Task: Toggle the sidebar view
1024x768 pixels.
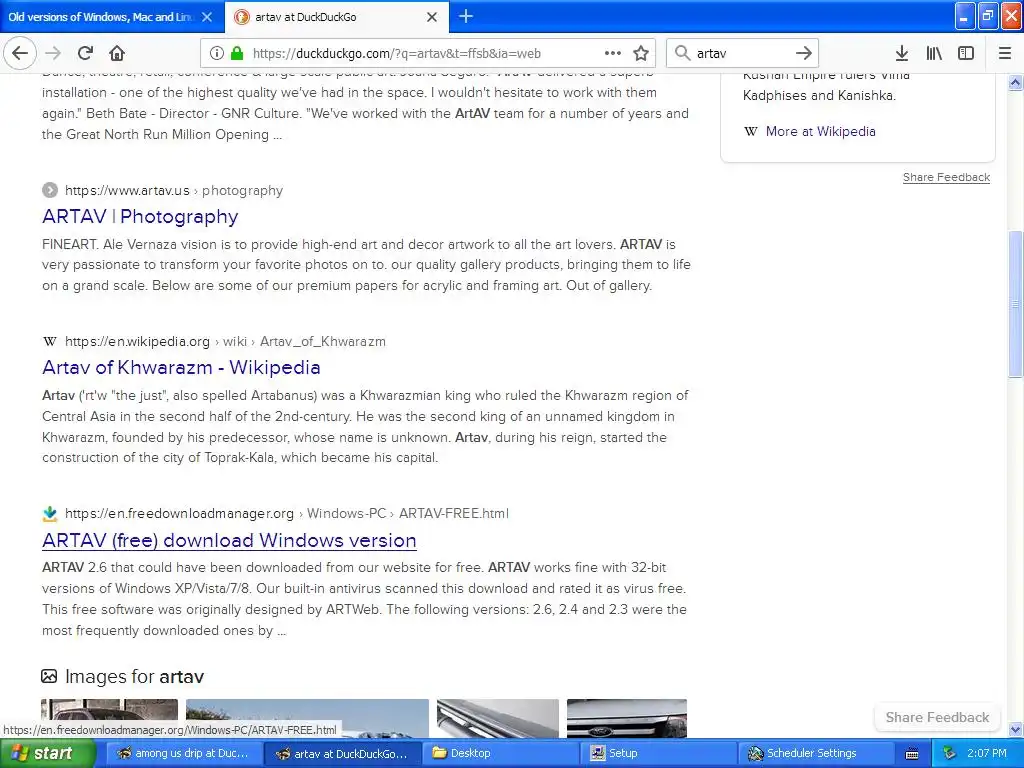Action: click(x=966, y=53)
